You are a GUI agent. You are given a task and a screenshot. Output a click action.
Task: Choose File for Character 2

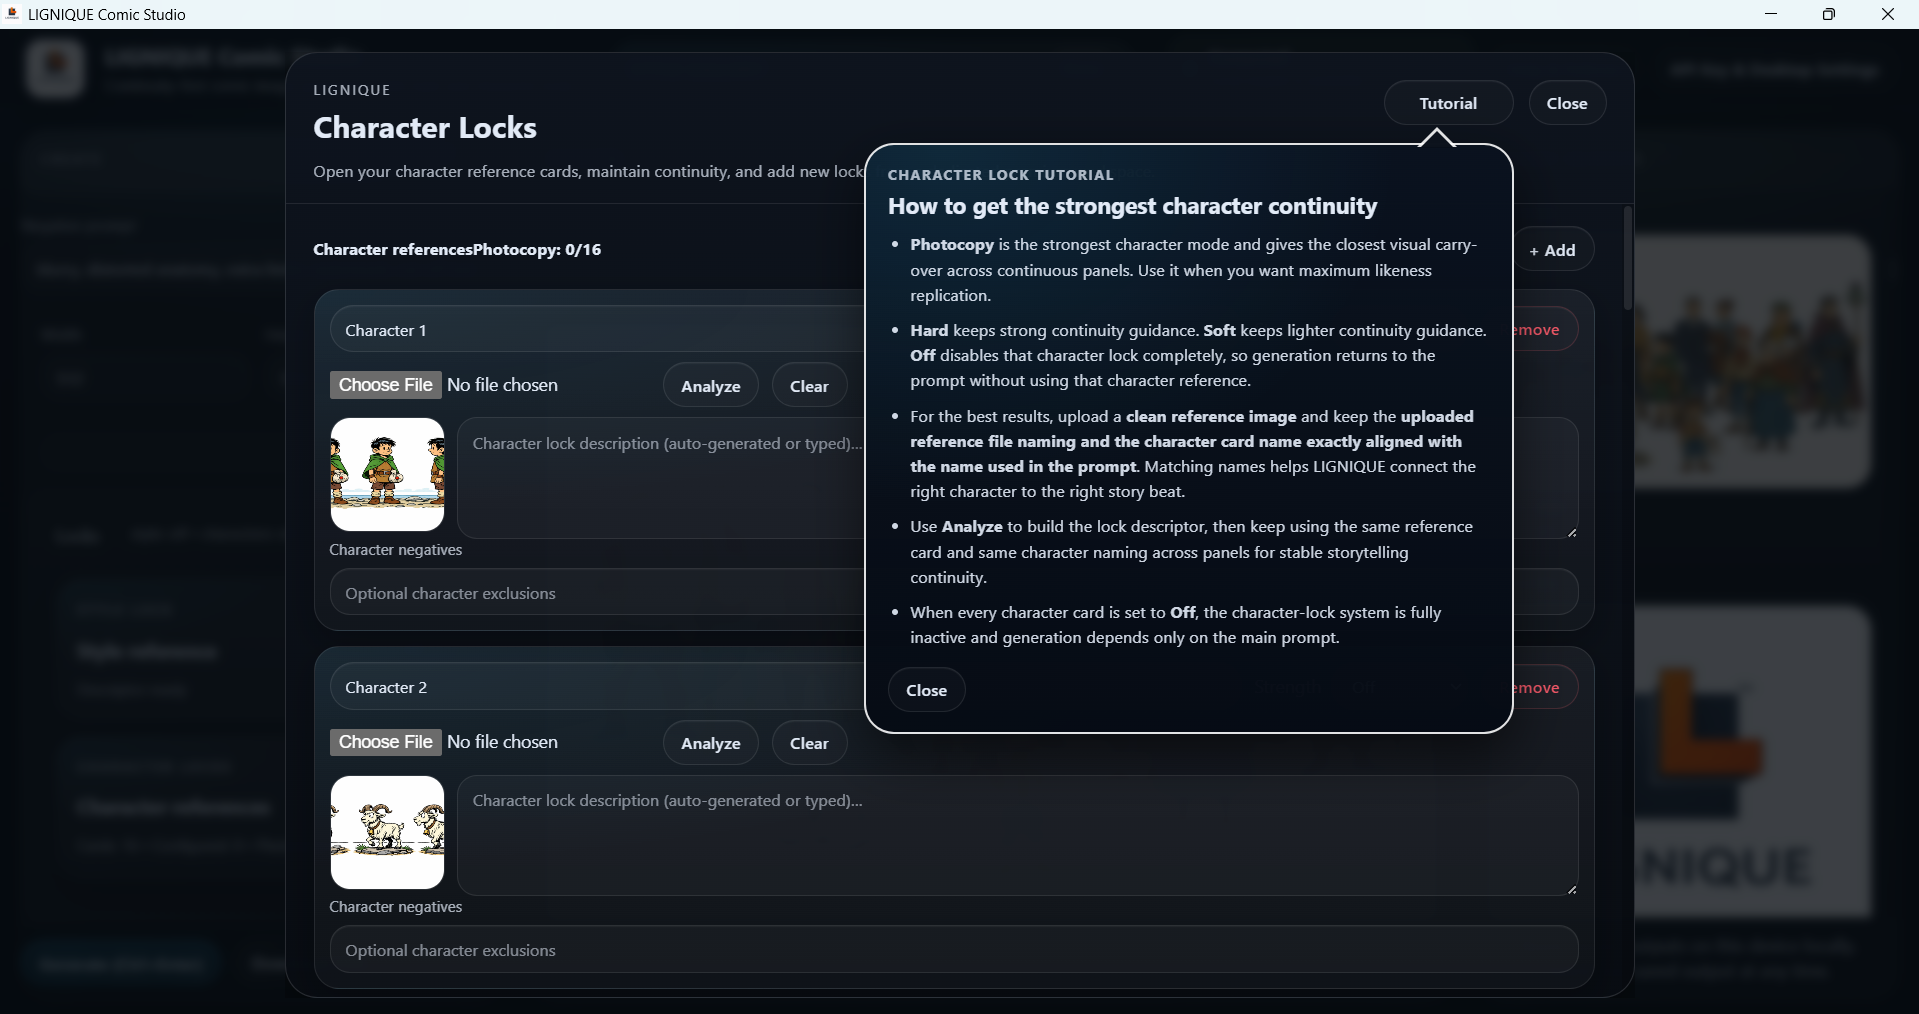[x=385, y=742]
